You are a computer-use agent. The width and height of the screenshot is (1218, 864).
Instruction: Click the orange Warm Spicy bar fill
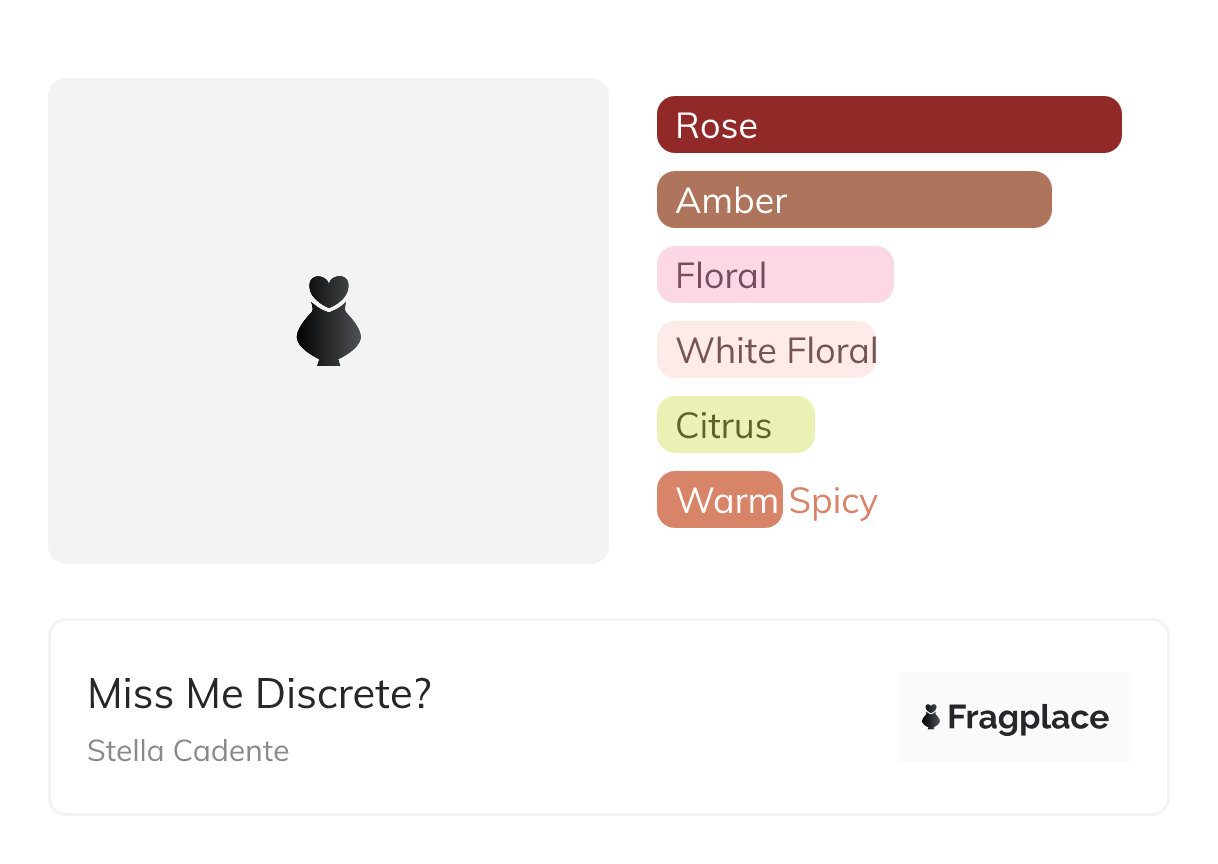point(719,500)
